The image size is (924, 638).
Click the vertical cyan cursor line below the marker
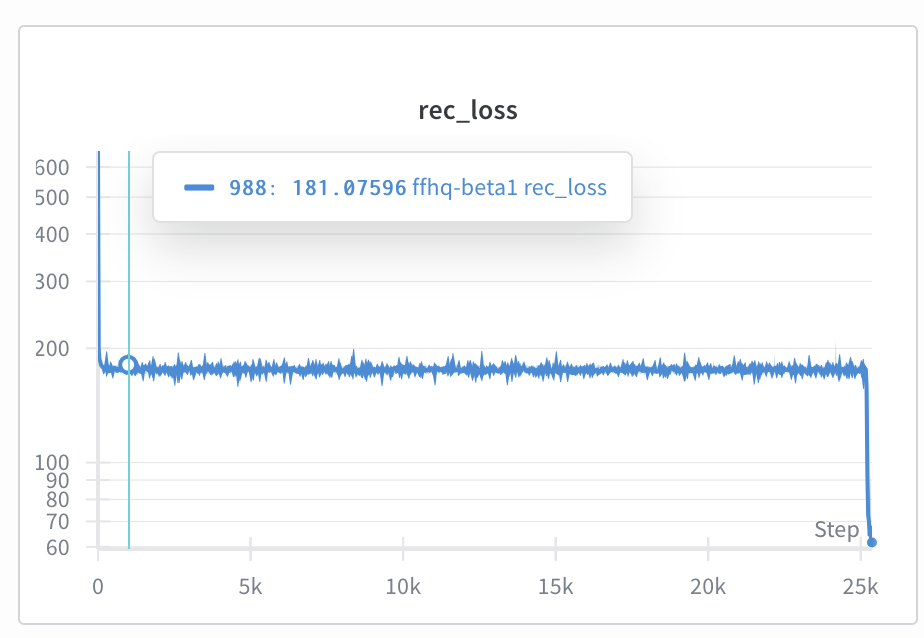tap(129, 460)
